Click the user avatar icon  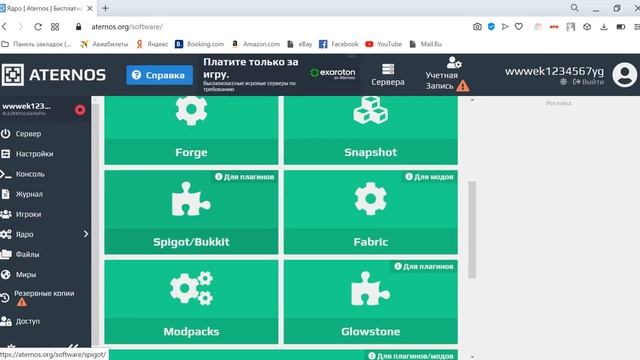click(x=624, y=75)
